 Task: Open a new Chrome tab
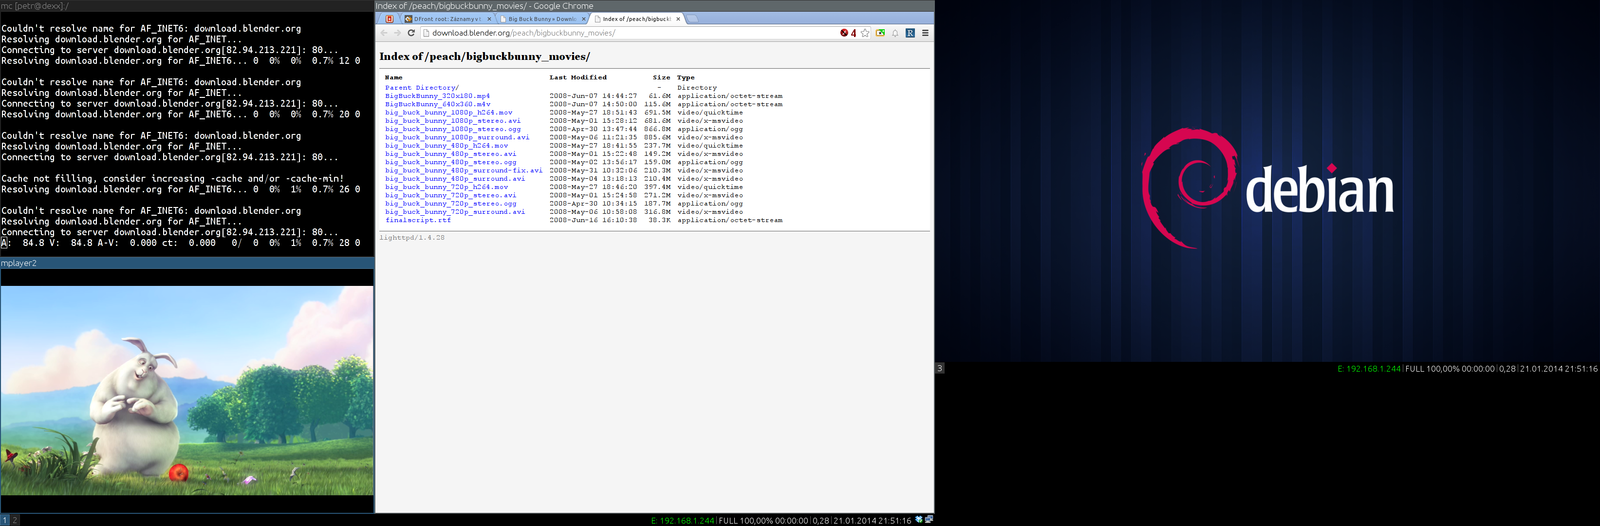tap(692, 19)
